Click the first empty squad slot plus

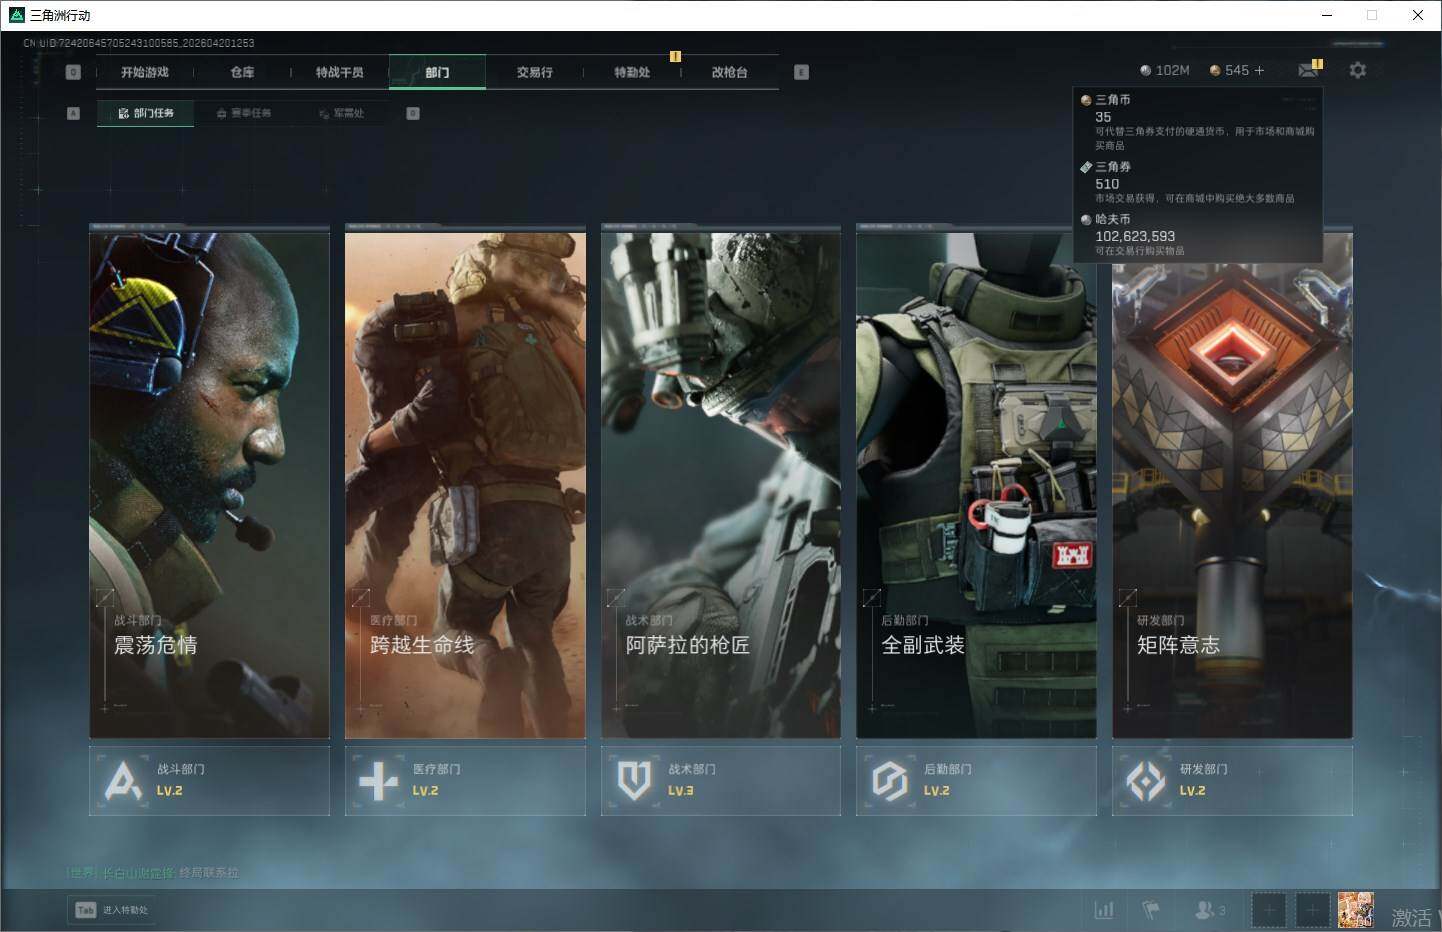click(x=1269, y=910)
